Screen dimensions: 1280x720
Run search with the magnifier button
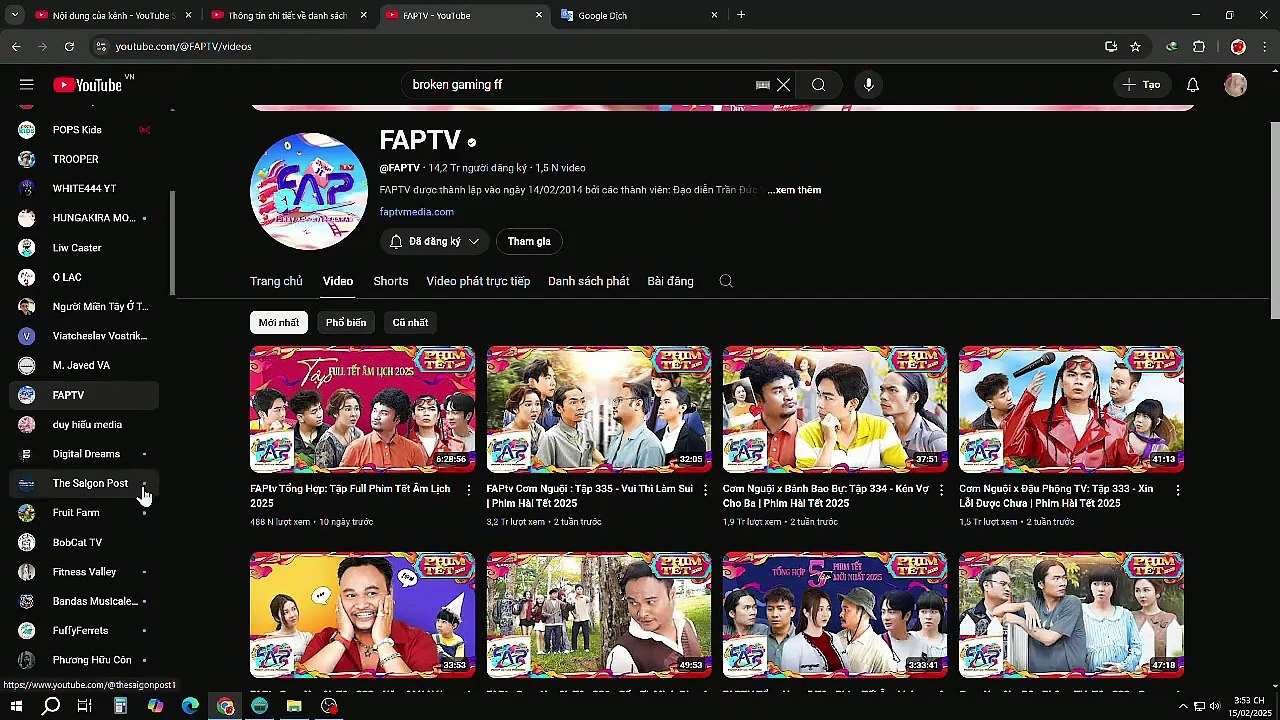(819, 85)
